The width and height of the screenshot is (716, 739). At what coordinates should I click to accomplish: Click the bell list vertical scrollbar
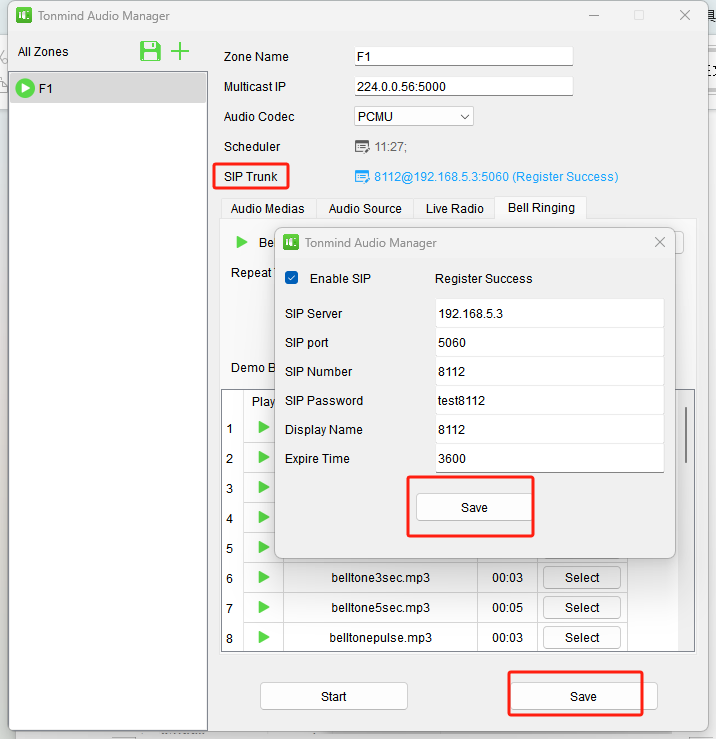[686, 435]
